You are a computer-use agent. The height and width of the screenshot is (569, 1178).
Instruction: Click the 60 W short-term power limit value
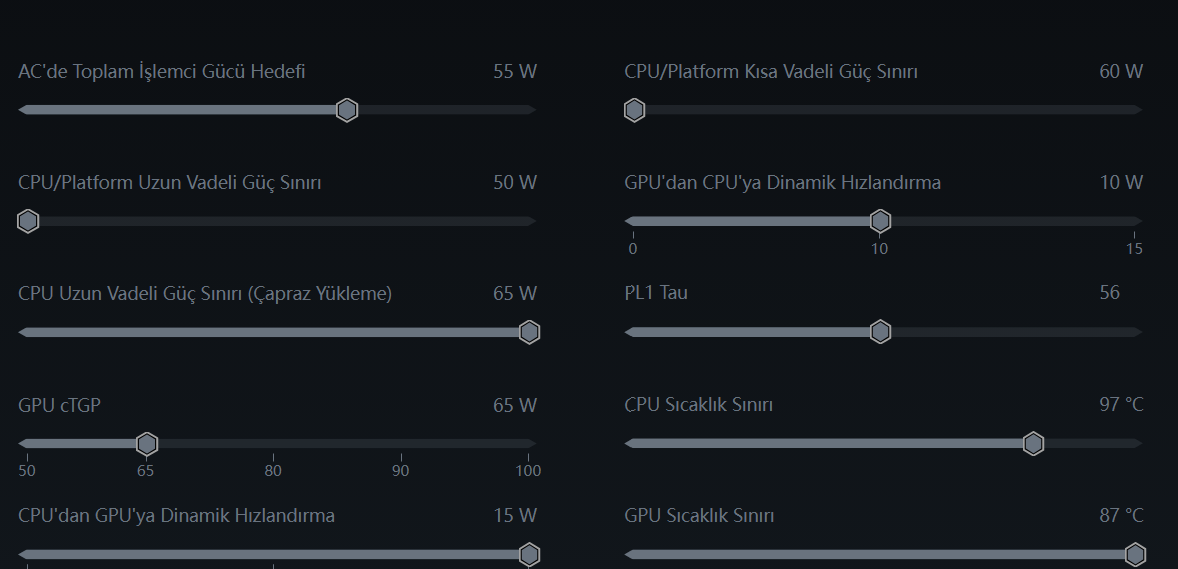(1121, 72)
